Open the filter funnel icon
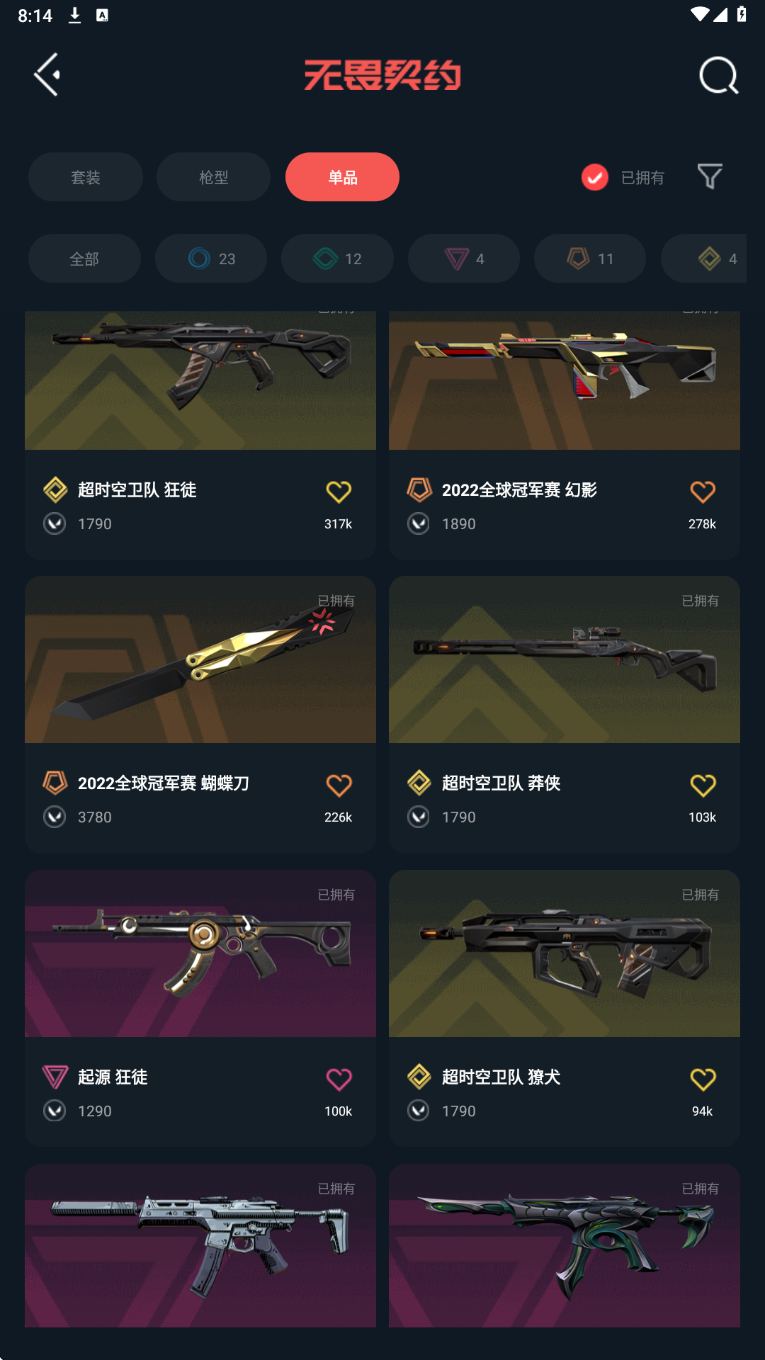 pos(710,177)
